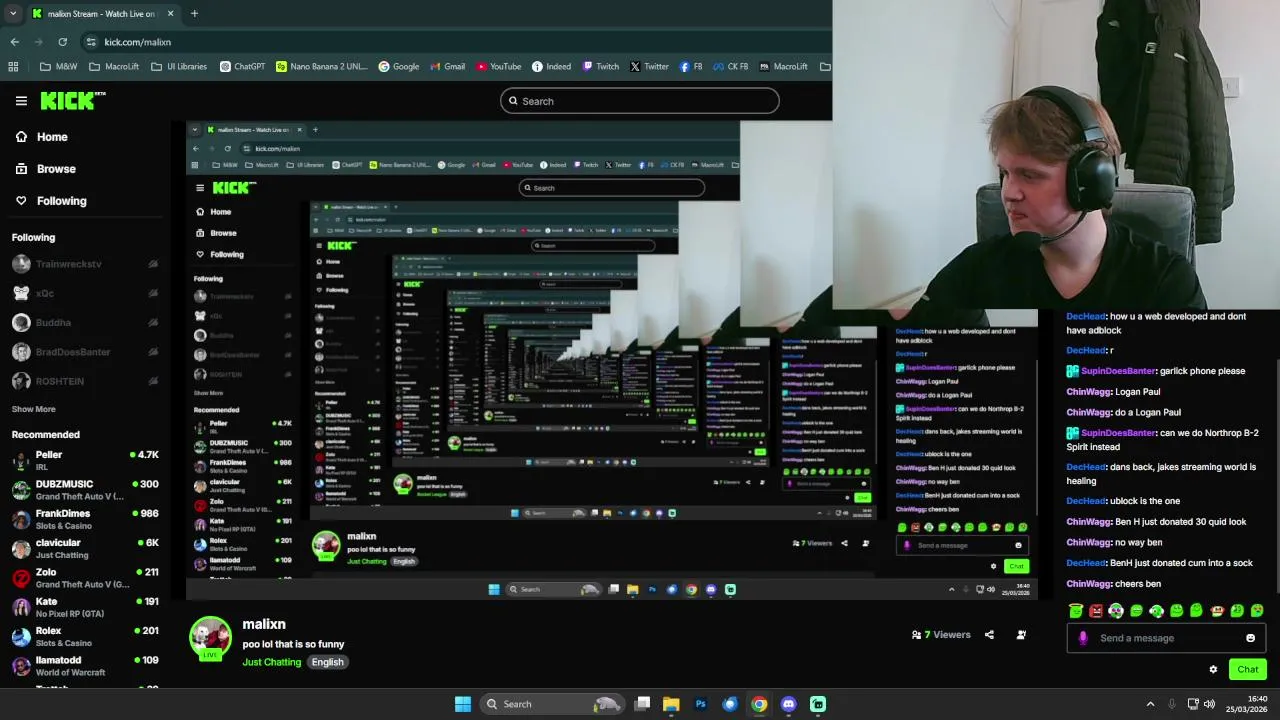This screenshot has width=1280, height=720.
Task: Click the KICK logo
Action: [72, 100]
